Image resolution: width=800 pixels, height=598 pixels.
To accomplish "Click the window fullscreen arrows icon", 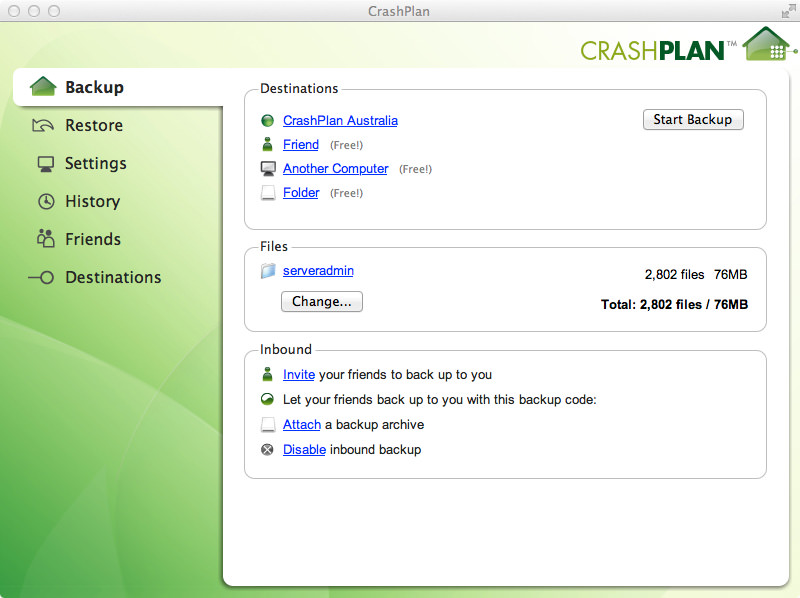I will [788, 11].
